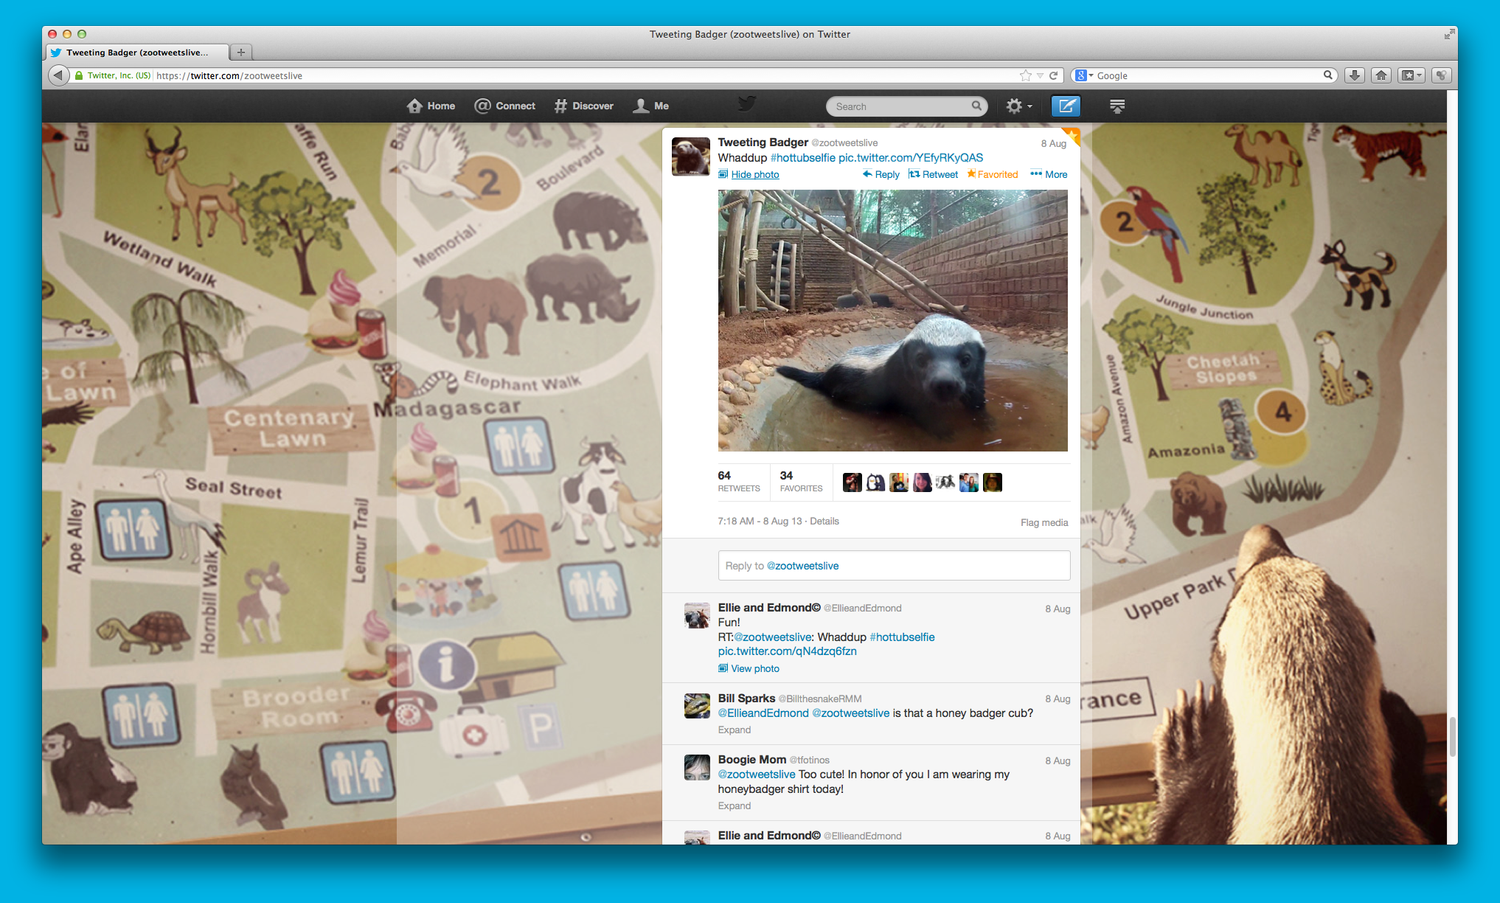Select the Tweeting Badger browser tab
The height and width of the screenshot is (903, 1500).
(x=137, y=52)
